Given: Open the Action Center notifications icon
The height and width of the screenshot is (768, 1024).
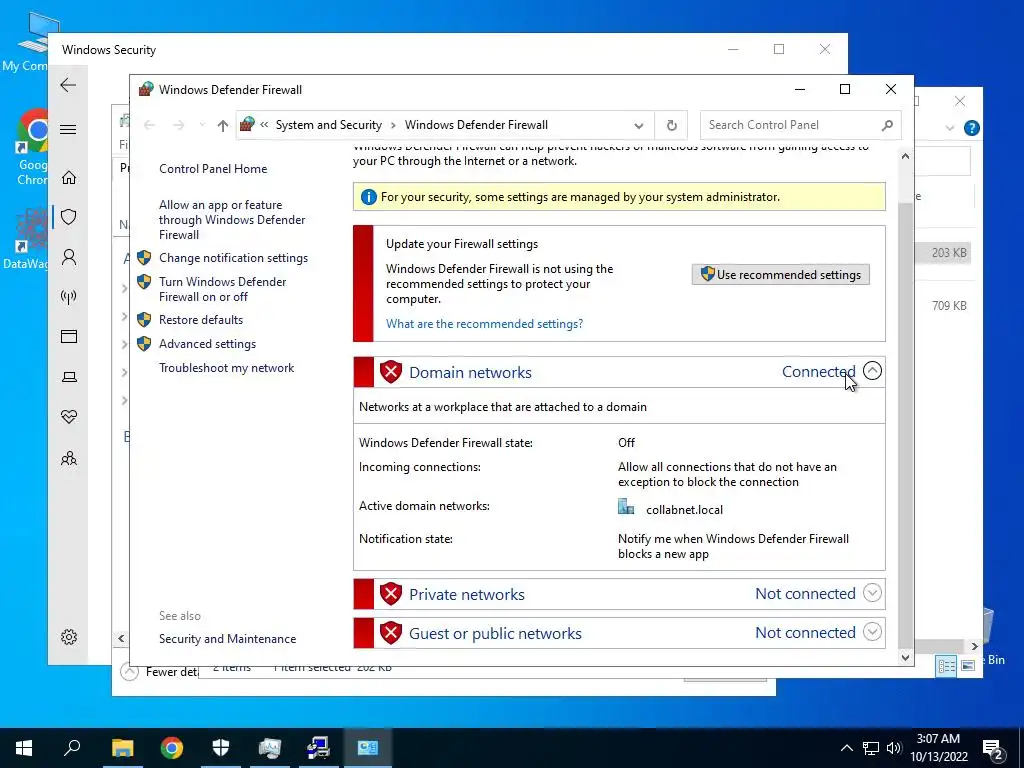Looking at the screenshot, I should tap(993, 749).
